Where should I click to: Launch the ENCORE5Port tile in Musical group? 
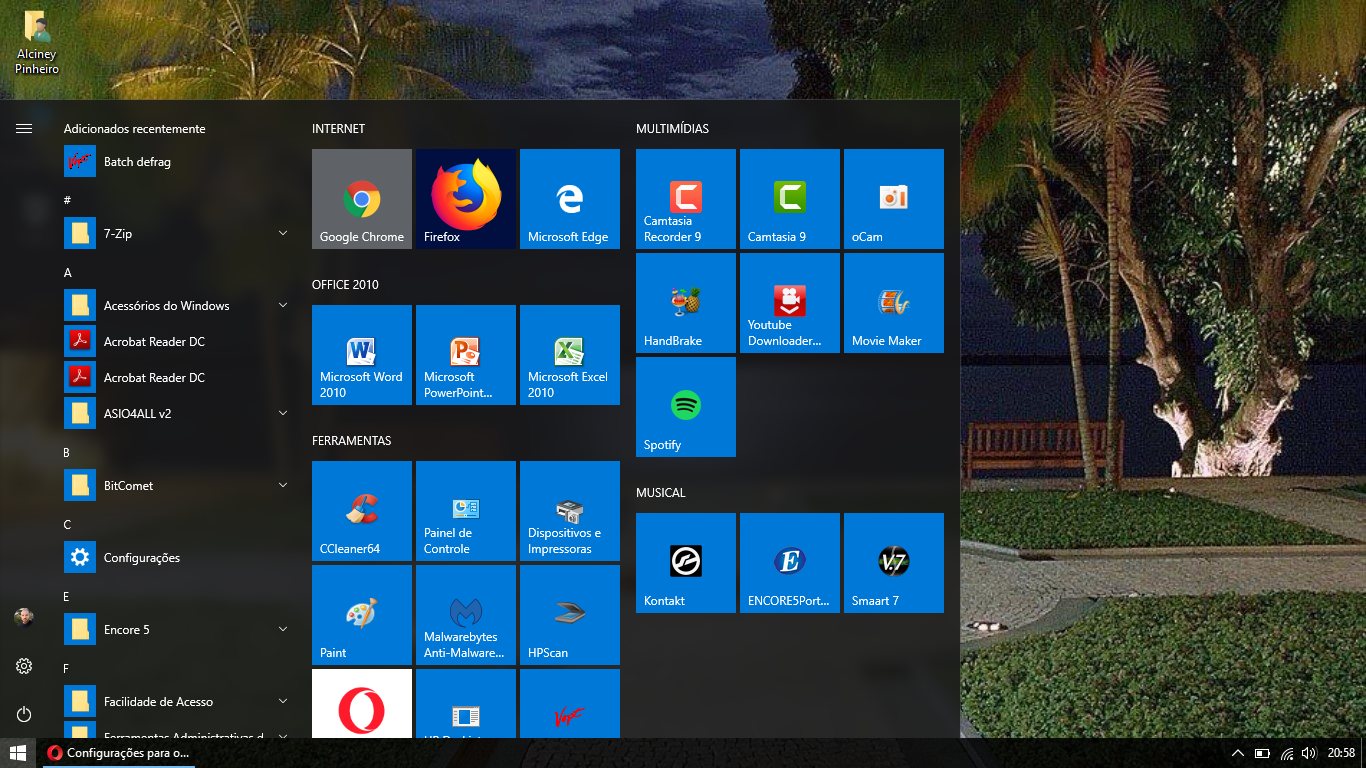coord(790,563)
